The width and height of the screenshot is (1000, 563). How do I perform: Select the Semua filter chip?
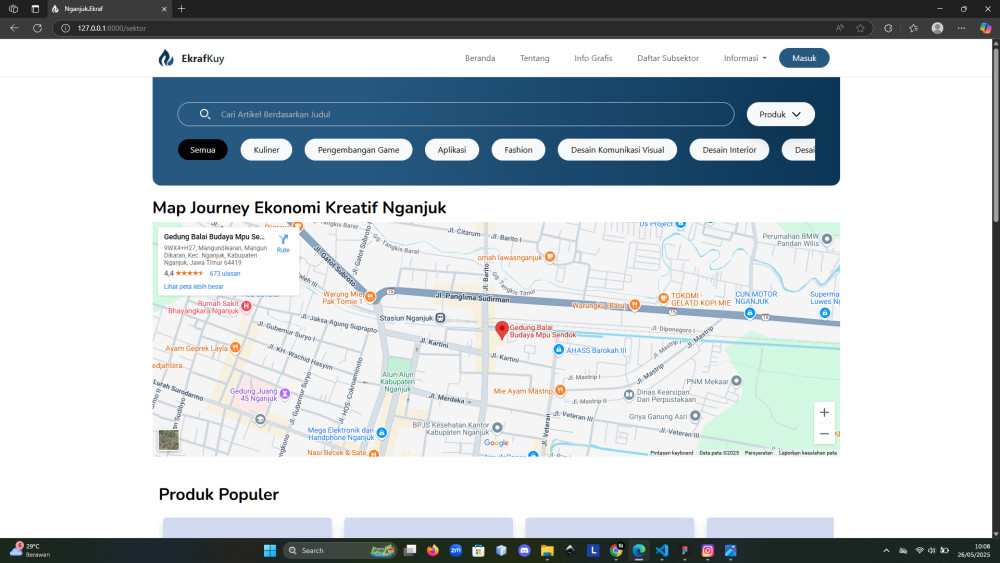(x=203, y=150)
